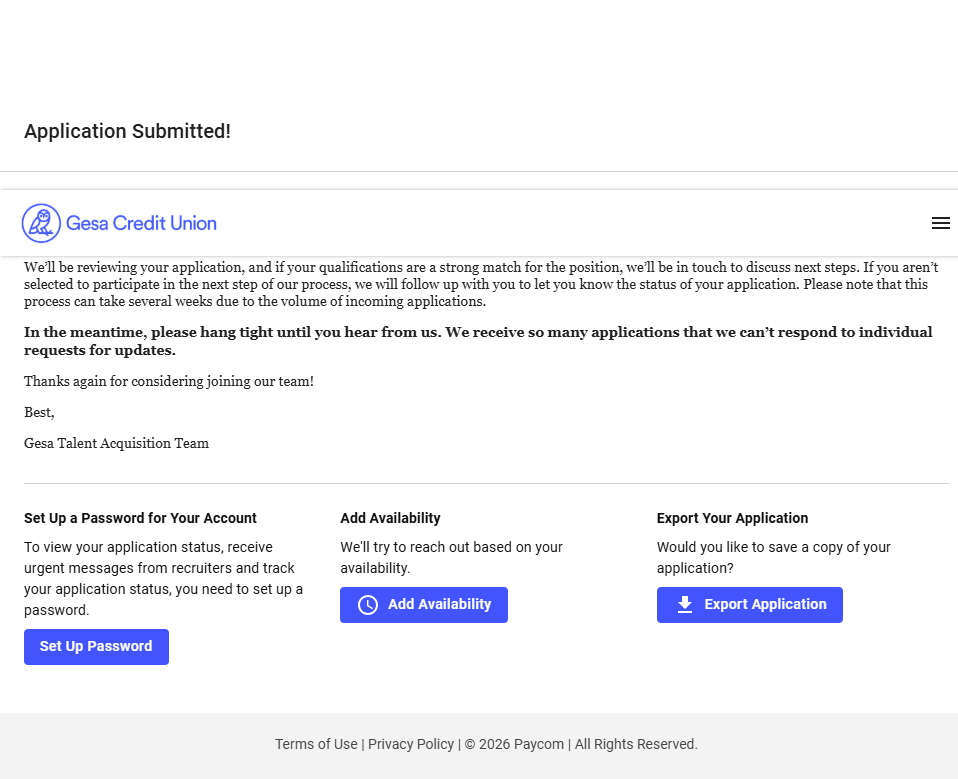Click the "Set Up a Password for Your Account" heading
Viewport: 958px width, 779px height.
[x=140, y=518]
